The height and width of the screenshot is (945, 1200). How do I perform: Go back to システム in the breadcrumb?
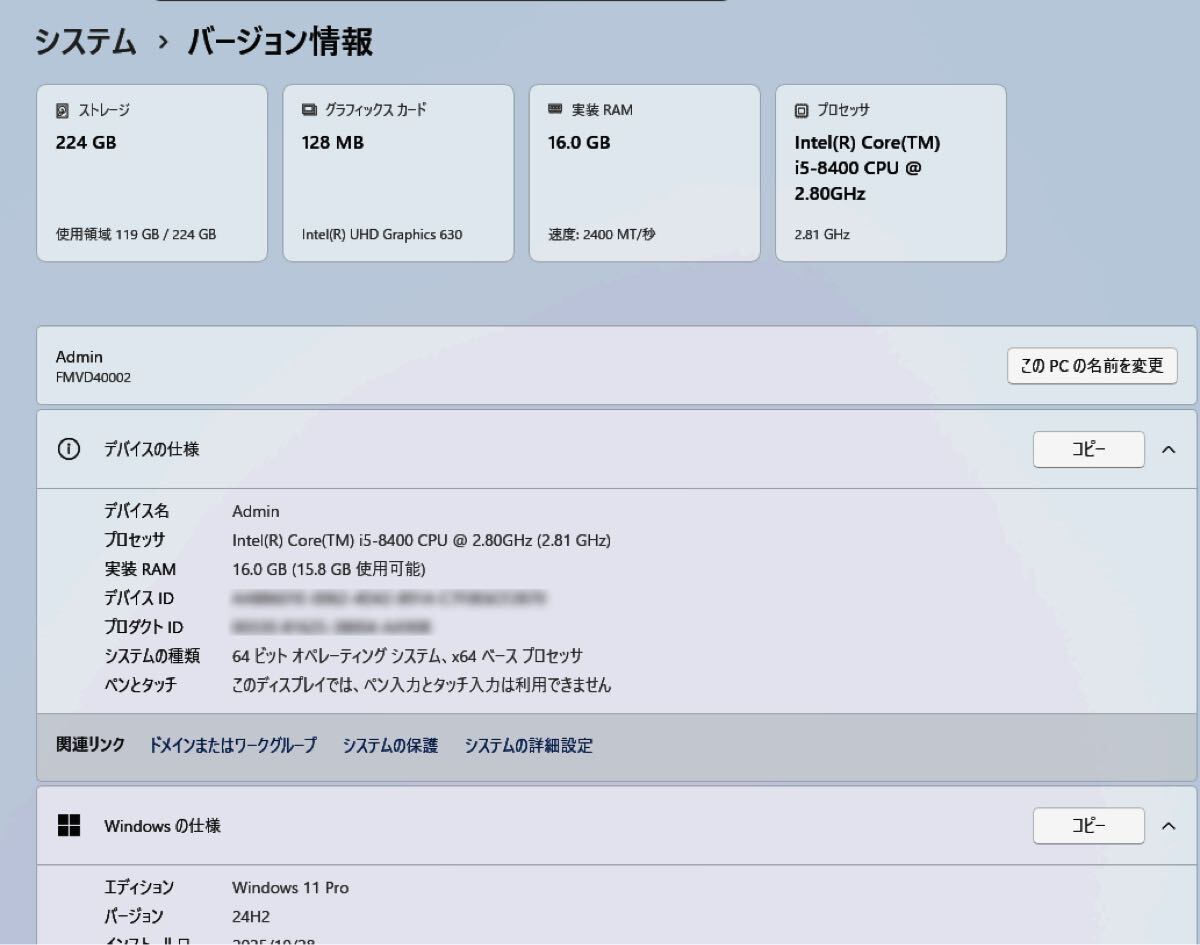click(85, 42)
